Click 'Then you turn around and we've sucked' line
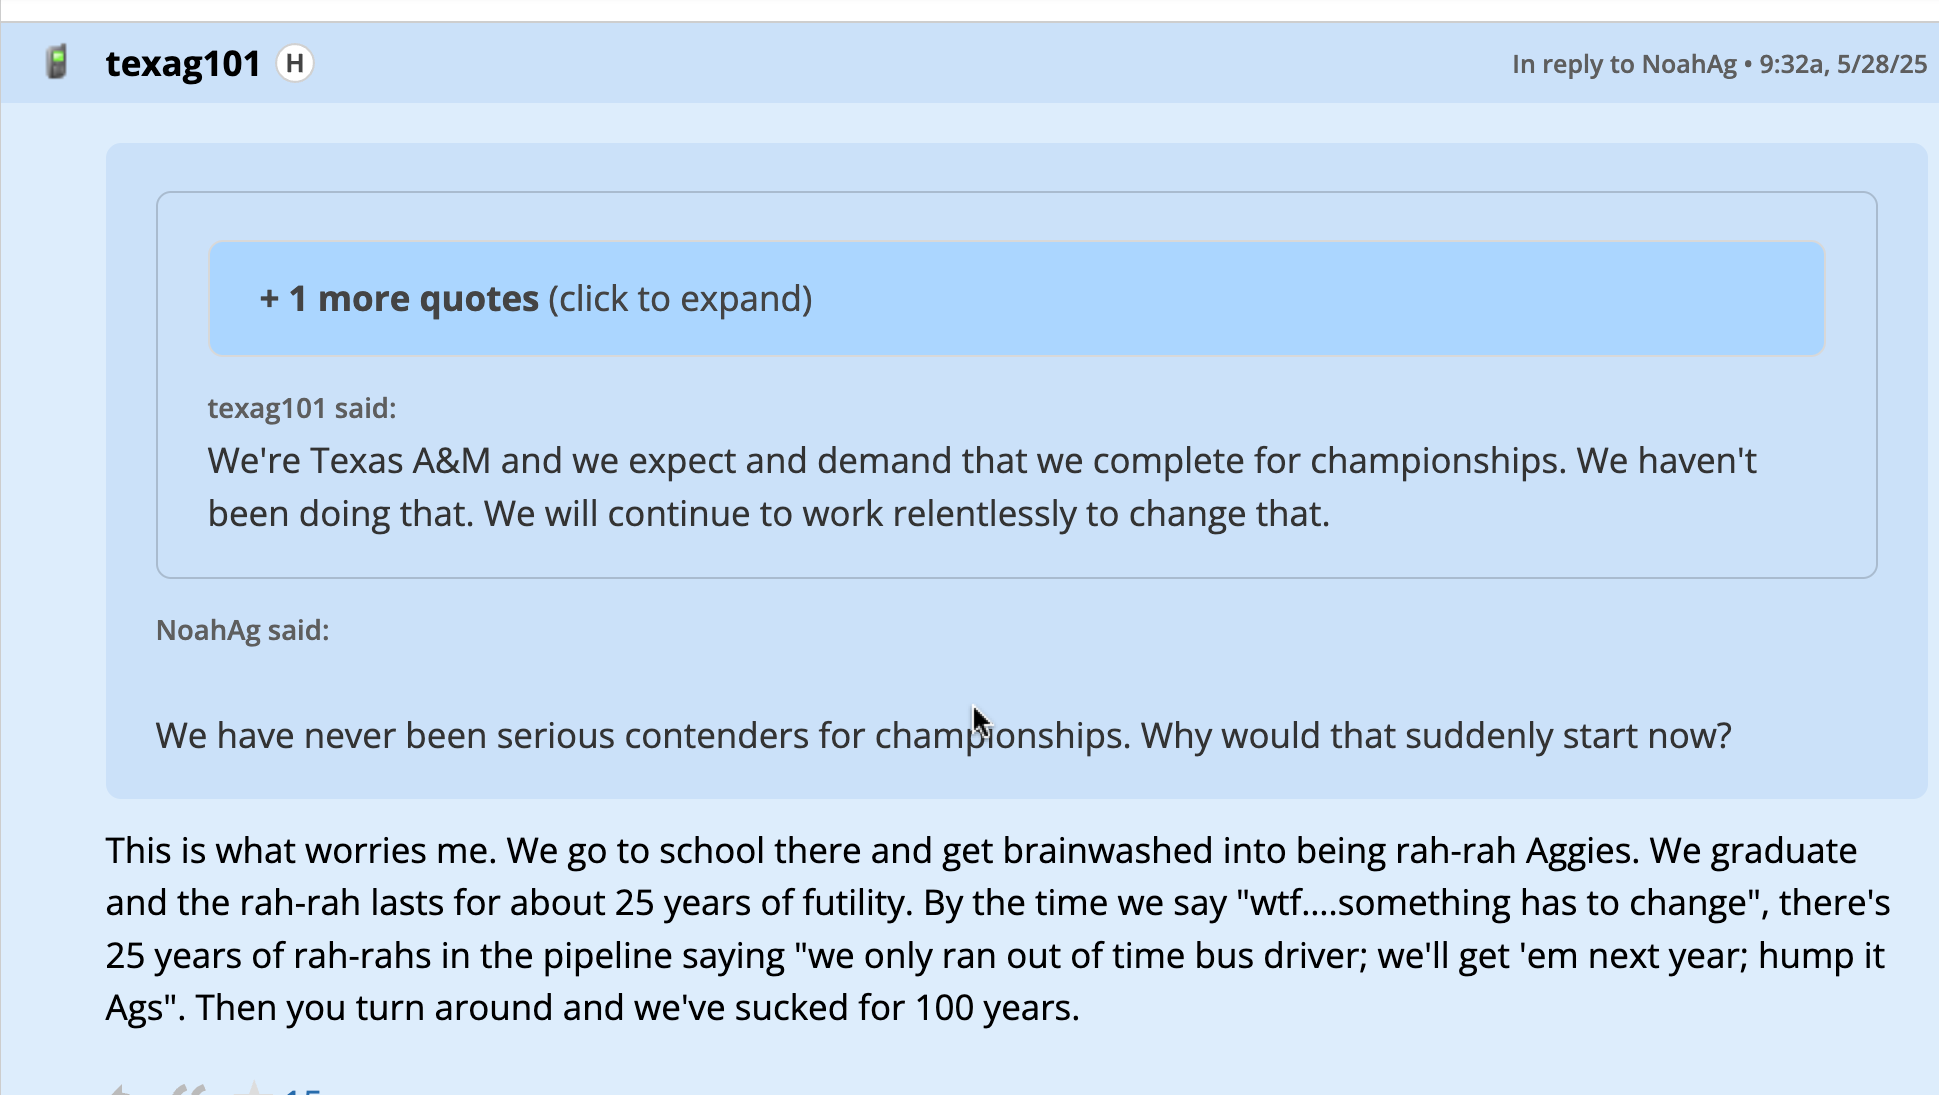This screenshot has height=1095, width=1939. click(x=638, y=1007)
